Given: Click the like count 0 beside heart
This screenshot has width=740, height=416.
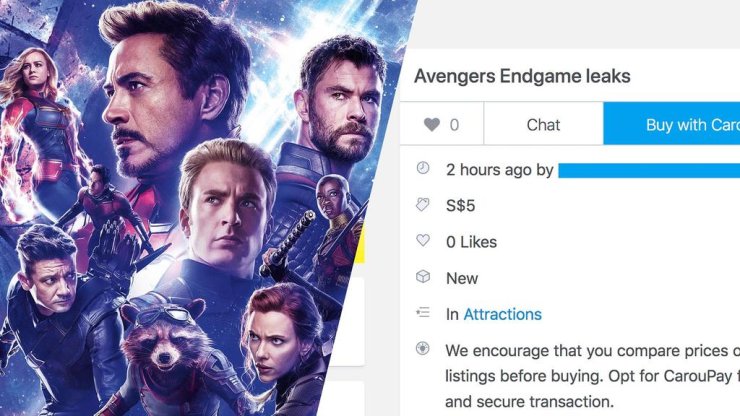Looking at the screenshot, I should [454, 125].
